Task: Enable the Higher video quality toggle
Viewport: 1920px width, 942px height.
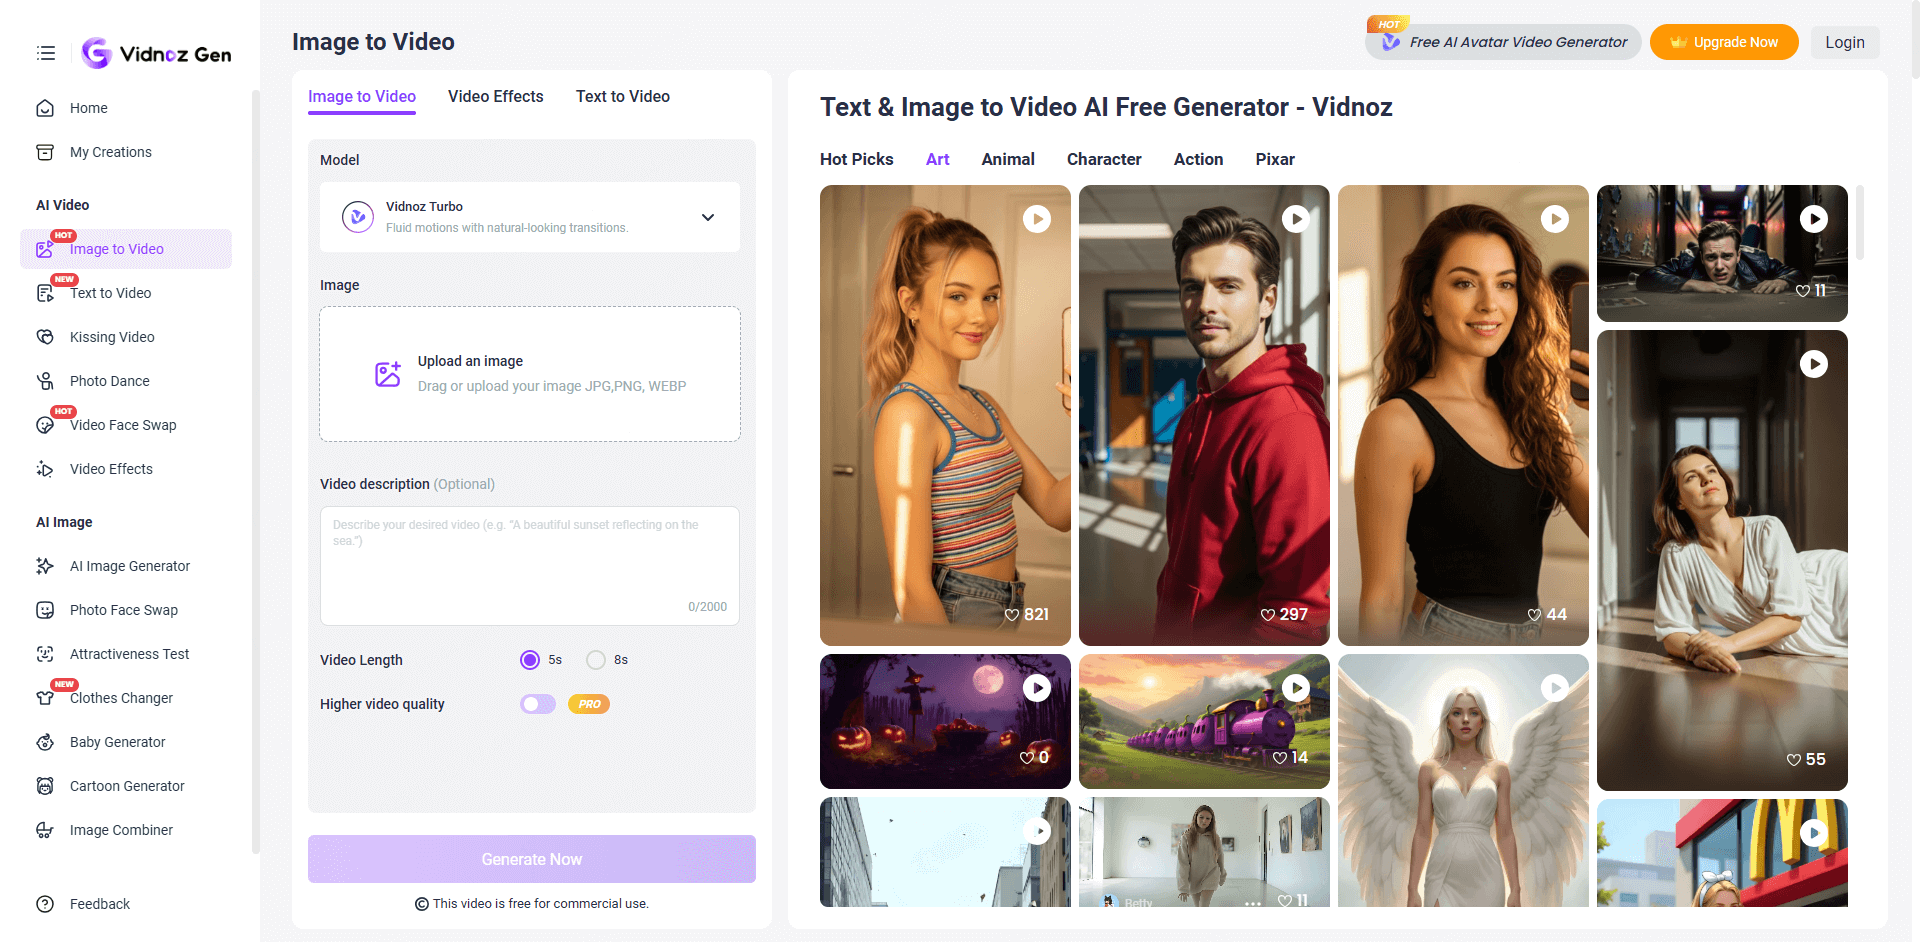Action: 538,704
